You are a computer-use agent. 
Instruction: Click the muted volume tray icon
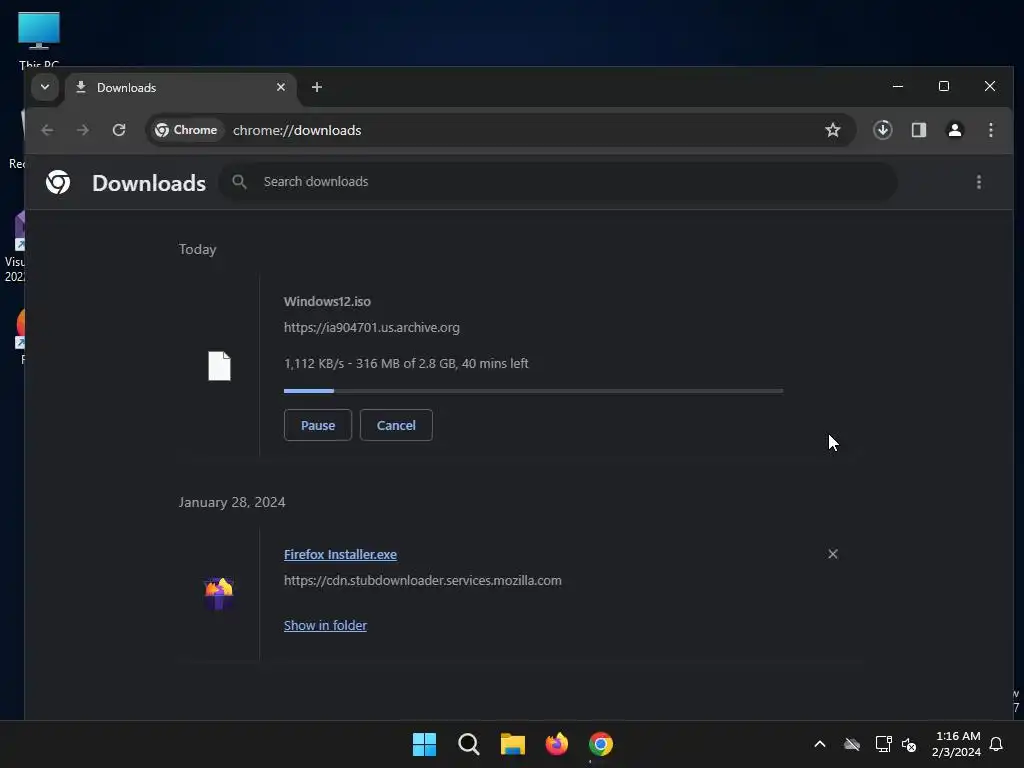[908, 744]
